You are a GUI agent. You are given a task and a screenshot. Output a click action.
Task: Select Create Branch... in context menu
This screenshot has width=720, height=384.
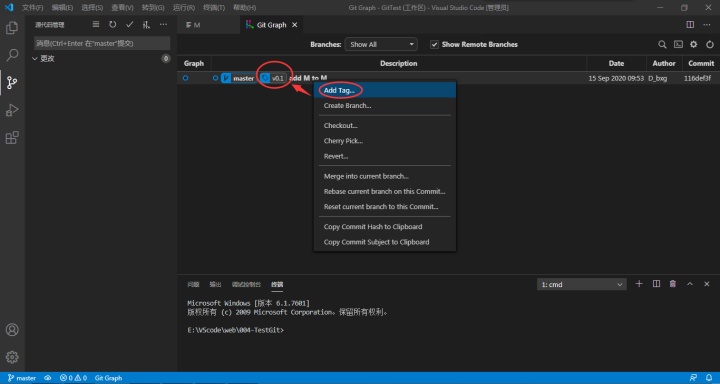(385, 106)
